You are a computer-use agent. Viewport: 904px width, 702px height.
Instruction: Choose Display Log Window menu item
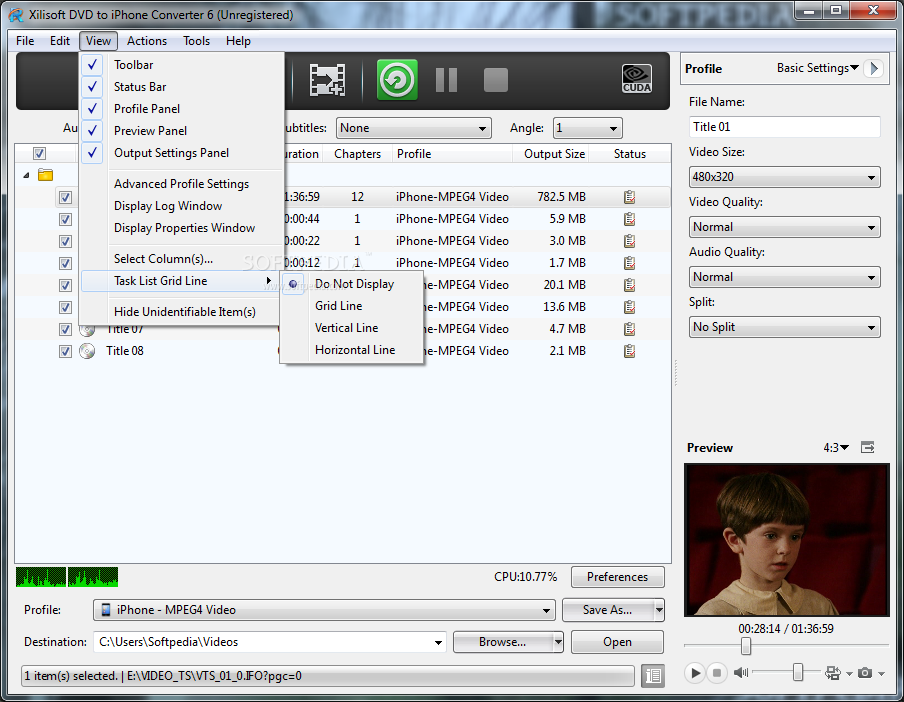point(181,206)
